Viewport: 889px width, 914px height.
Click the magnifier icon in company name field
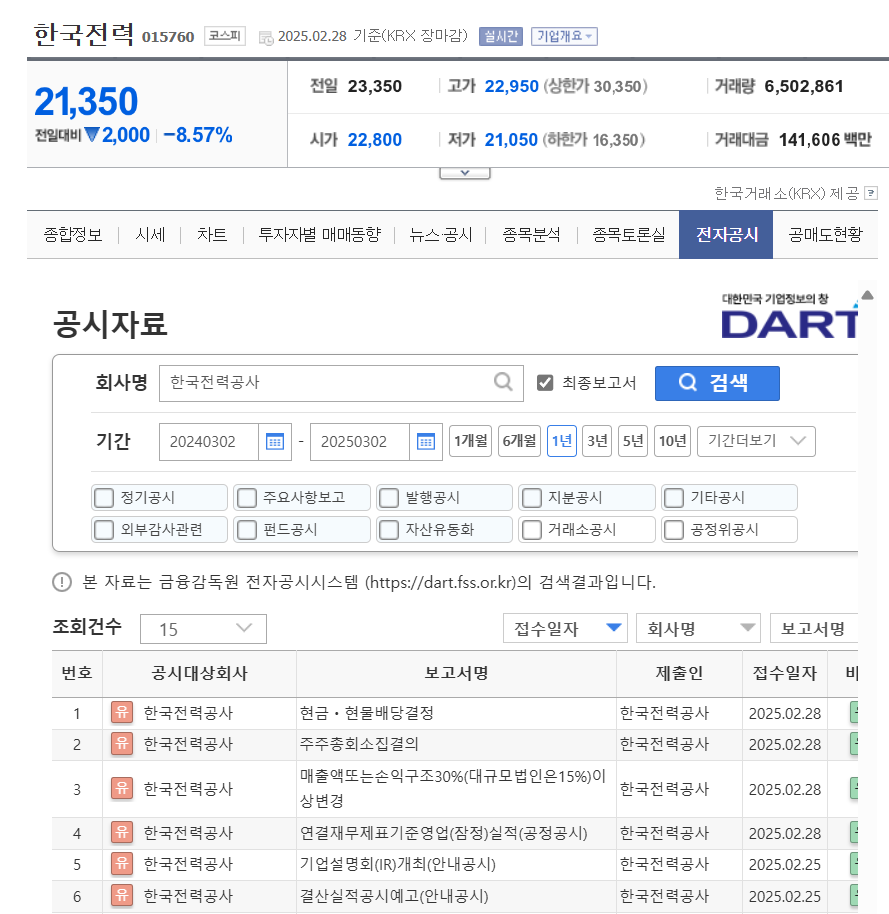[x=503, y=382]
